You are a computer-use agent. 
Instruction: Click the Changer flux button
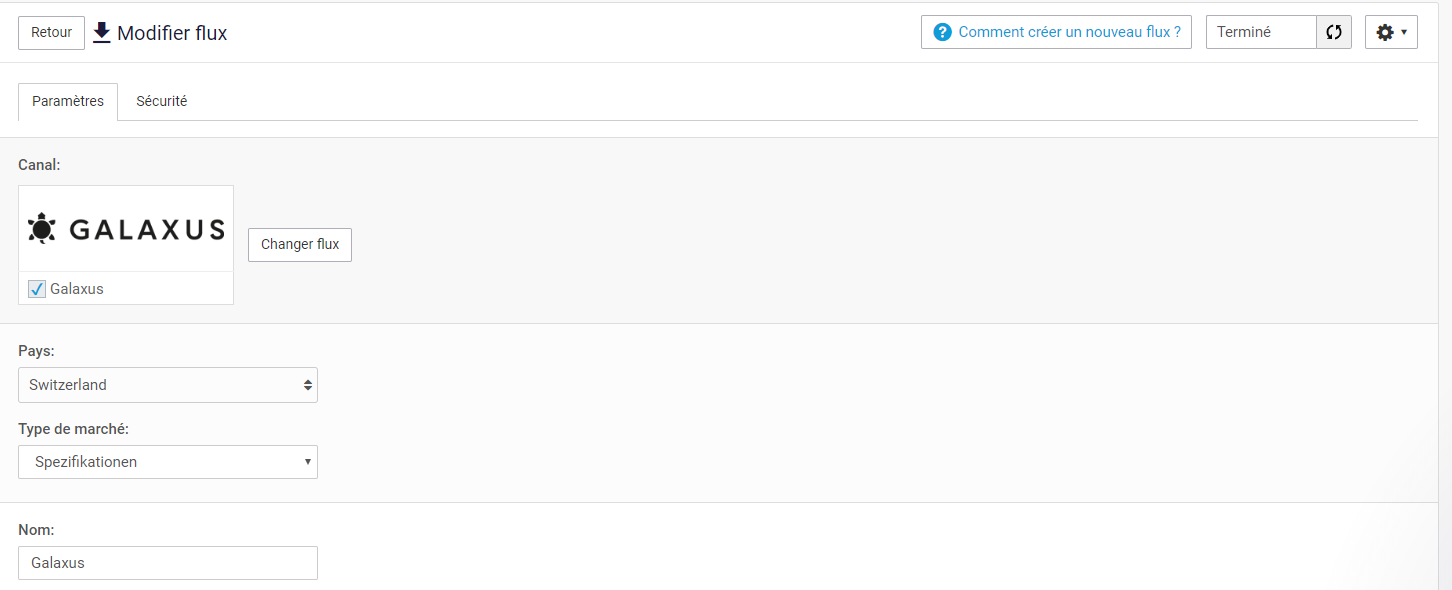(300, 244)
